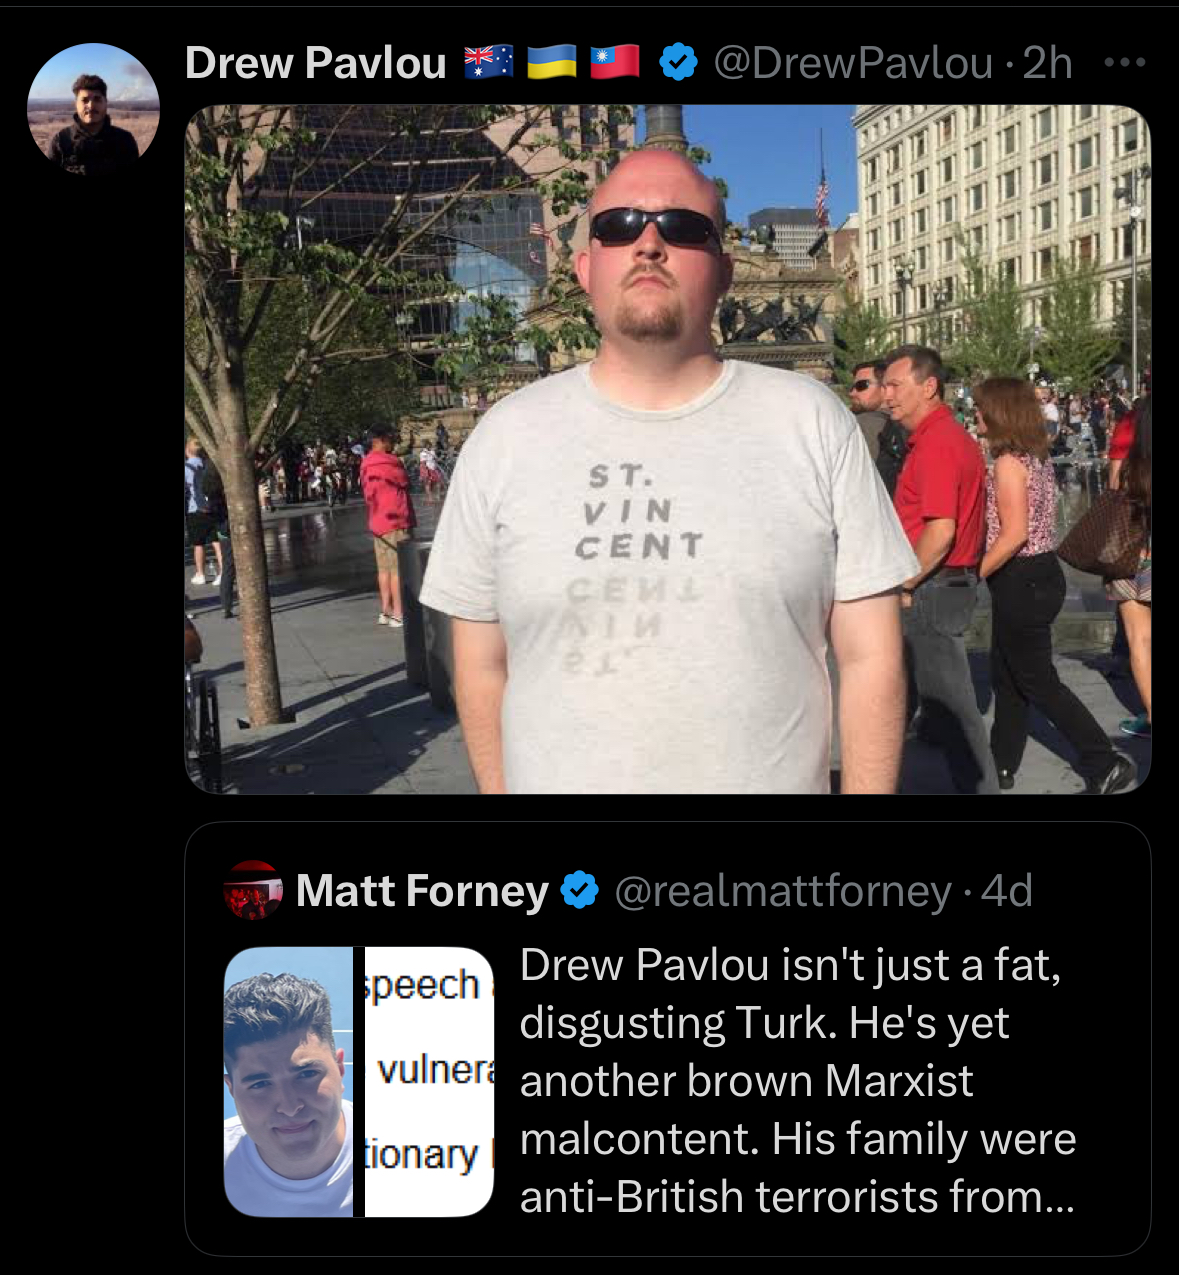The width and height of the screenshot is (1179, 1275).
Task: Open Drew Pavlou's round profile avatar
Action: [93, 109]
